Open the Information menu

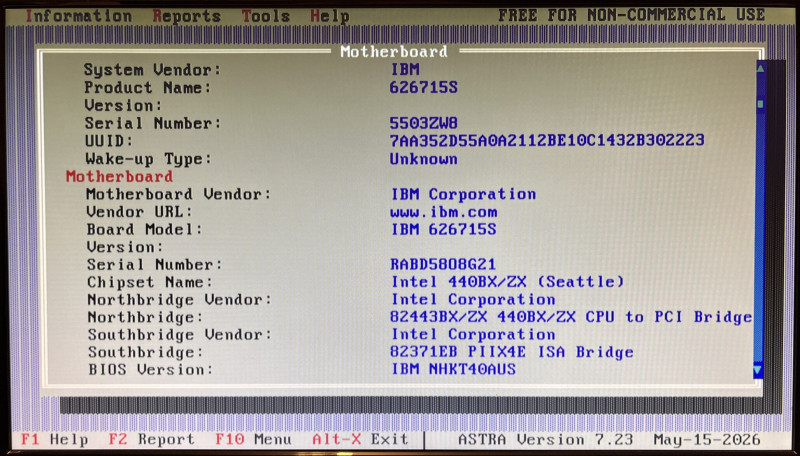click(x=79, y=16)
